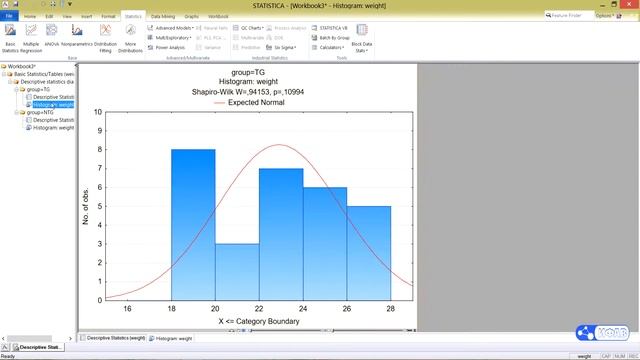Screen dimensions: 640x360
Task: Click group=TG graph title text
Action: (x=248, y=72)
